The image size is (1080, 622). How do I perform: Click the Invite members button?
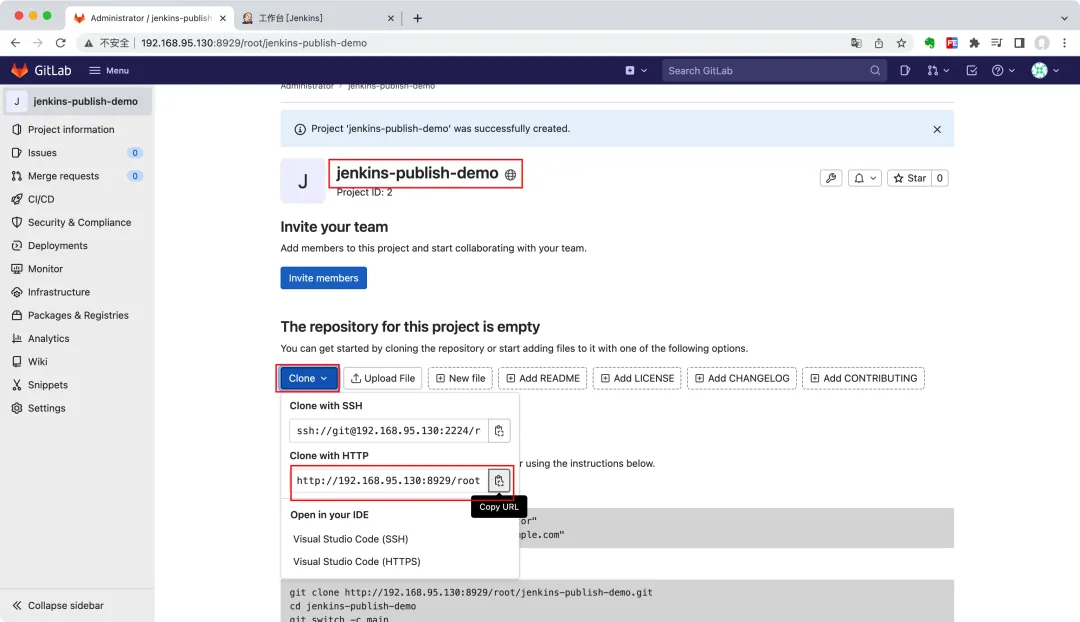323,278
